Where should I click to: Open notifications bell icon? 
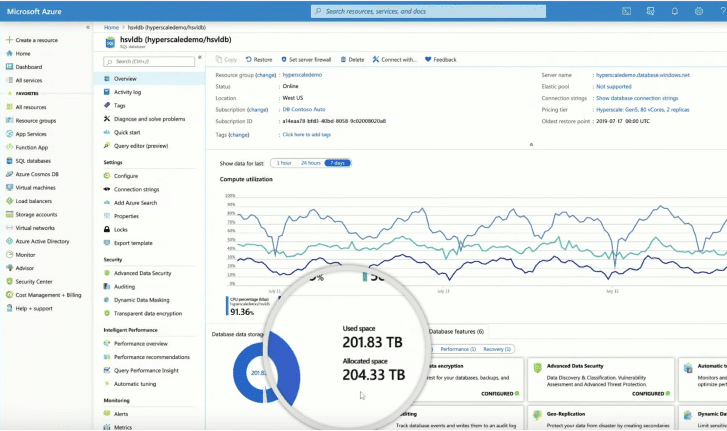(x=675, y=12)
